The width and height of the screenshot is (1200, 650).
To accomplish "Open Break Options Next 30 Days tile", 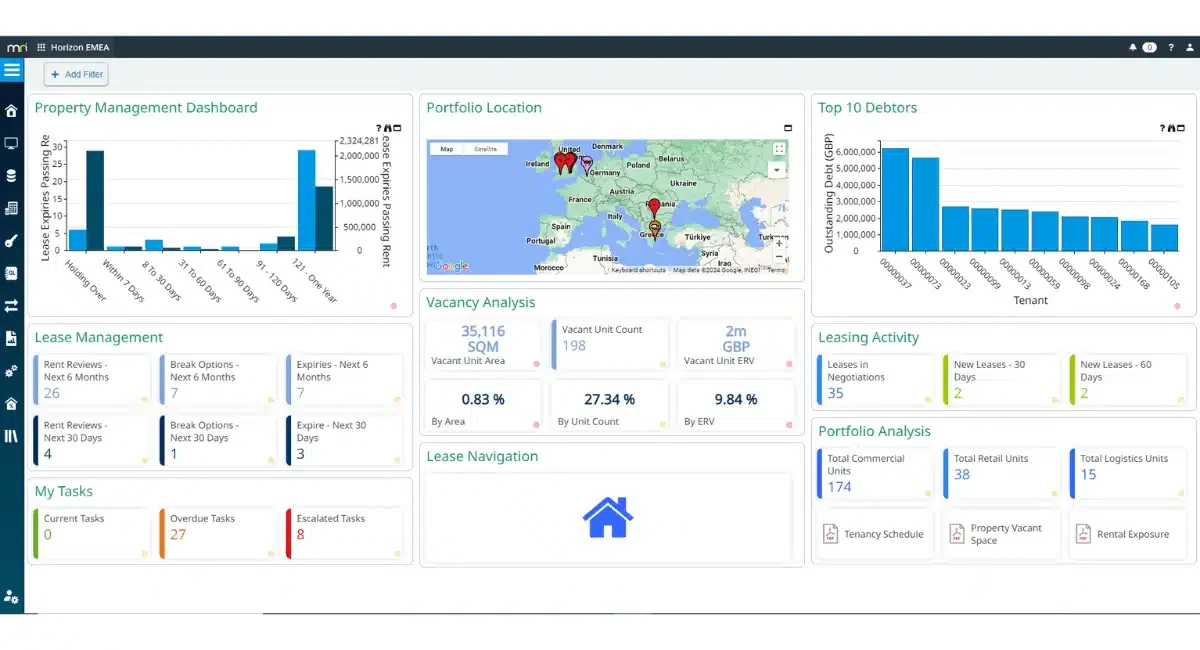I will 218,440.
